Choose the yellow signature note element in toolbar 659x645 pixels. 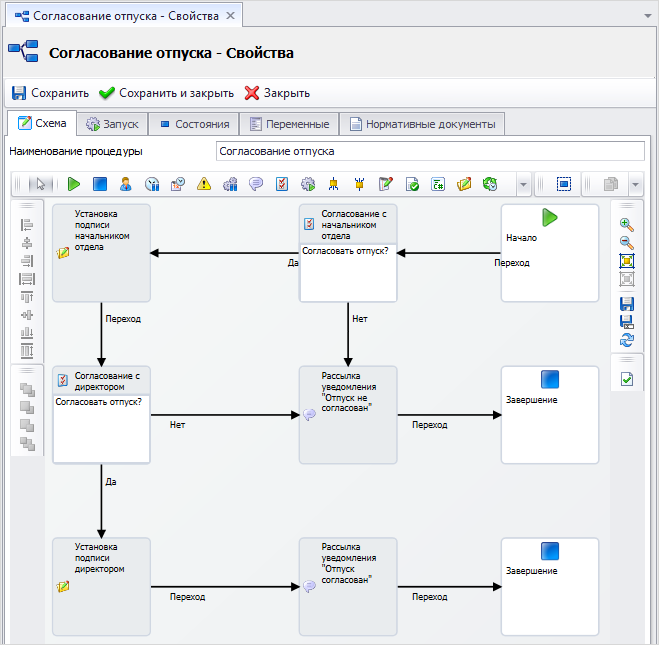coord(464,184)
